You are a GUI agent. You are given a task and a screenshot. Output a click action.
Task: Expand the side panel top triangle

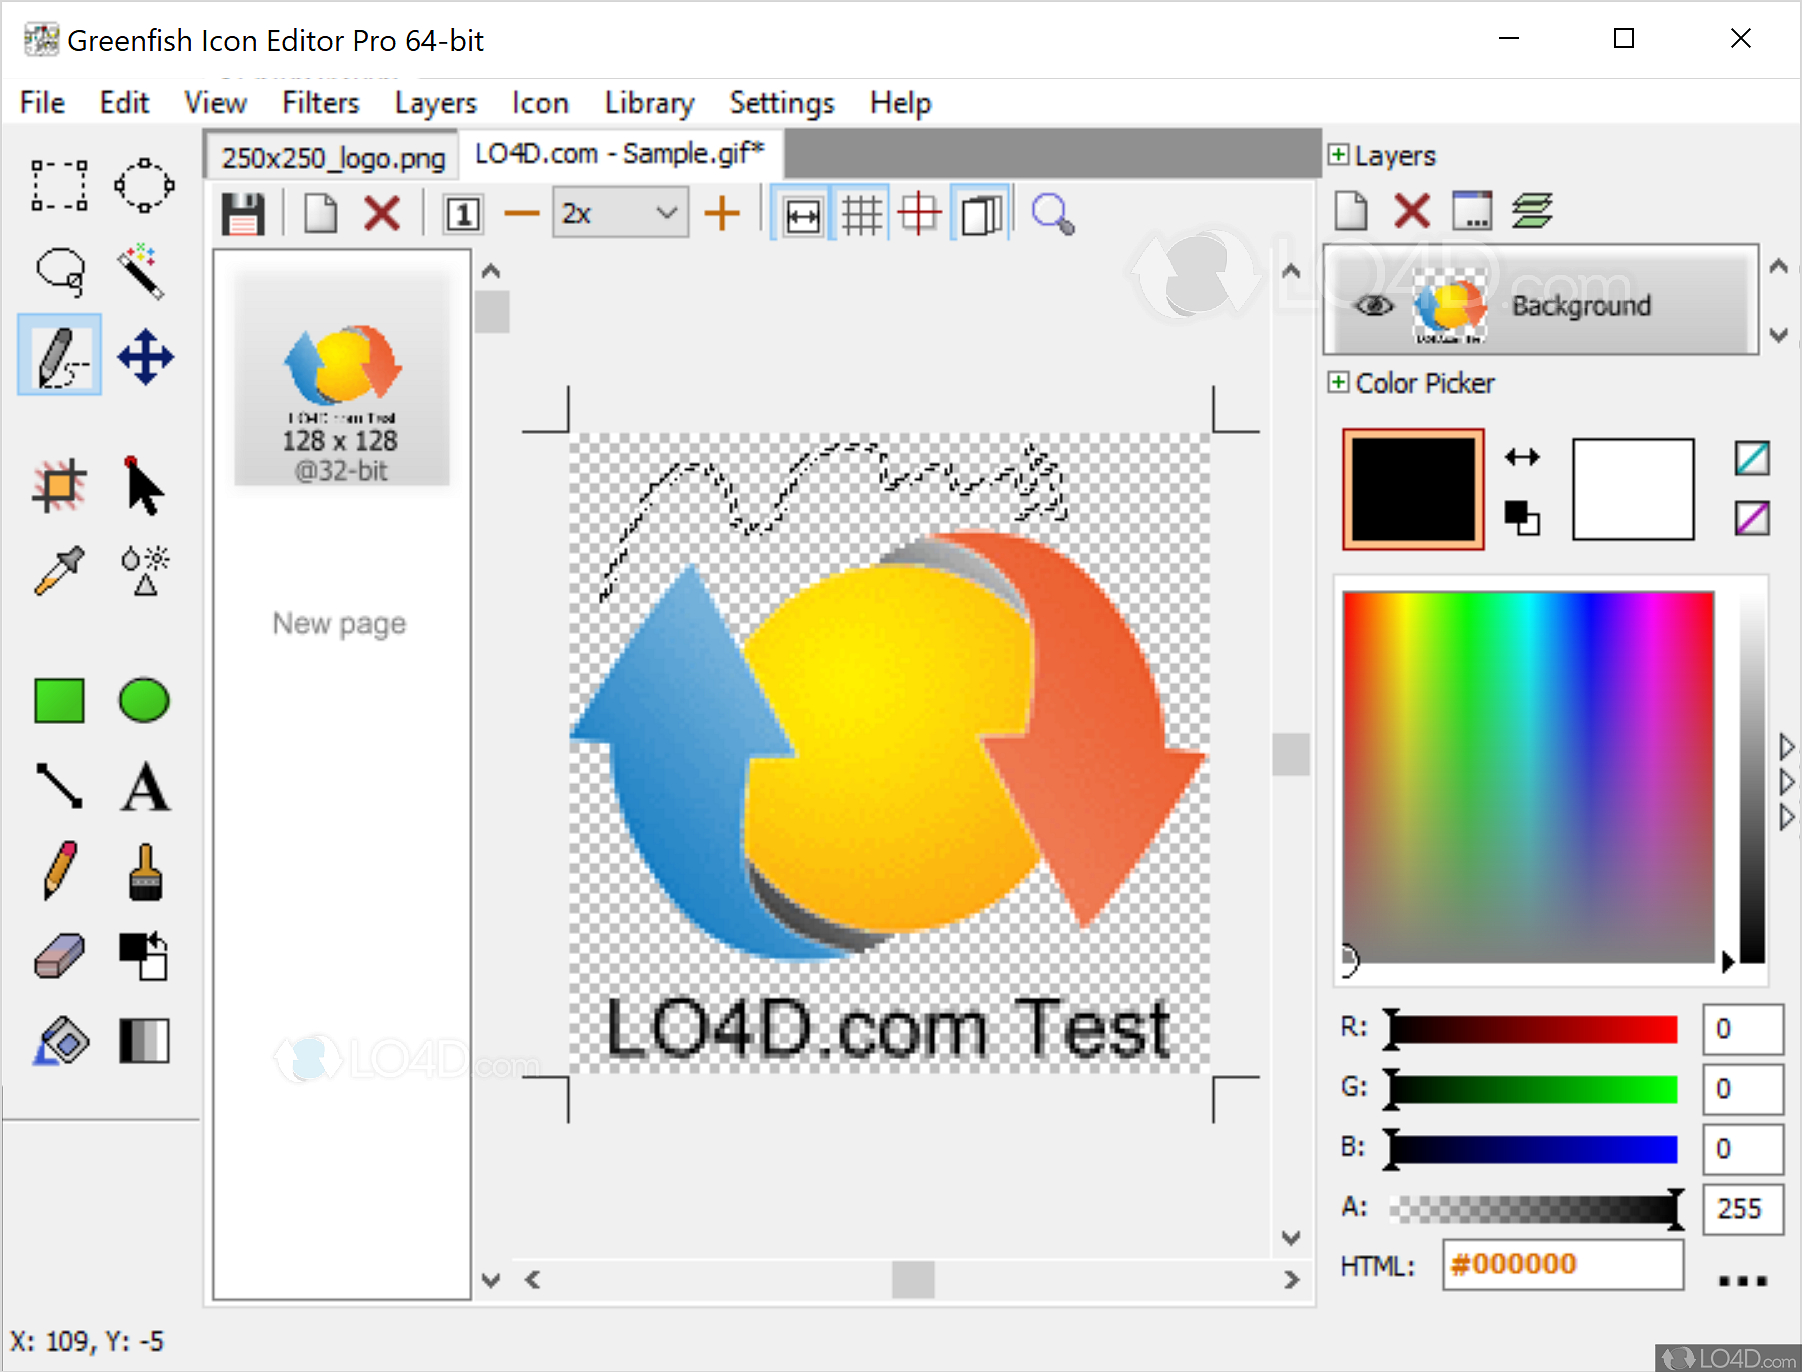click(x=1787, y=746)
